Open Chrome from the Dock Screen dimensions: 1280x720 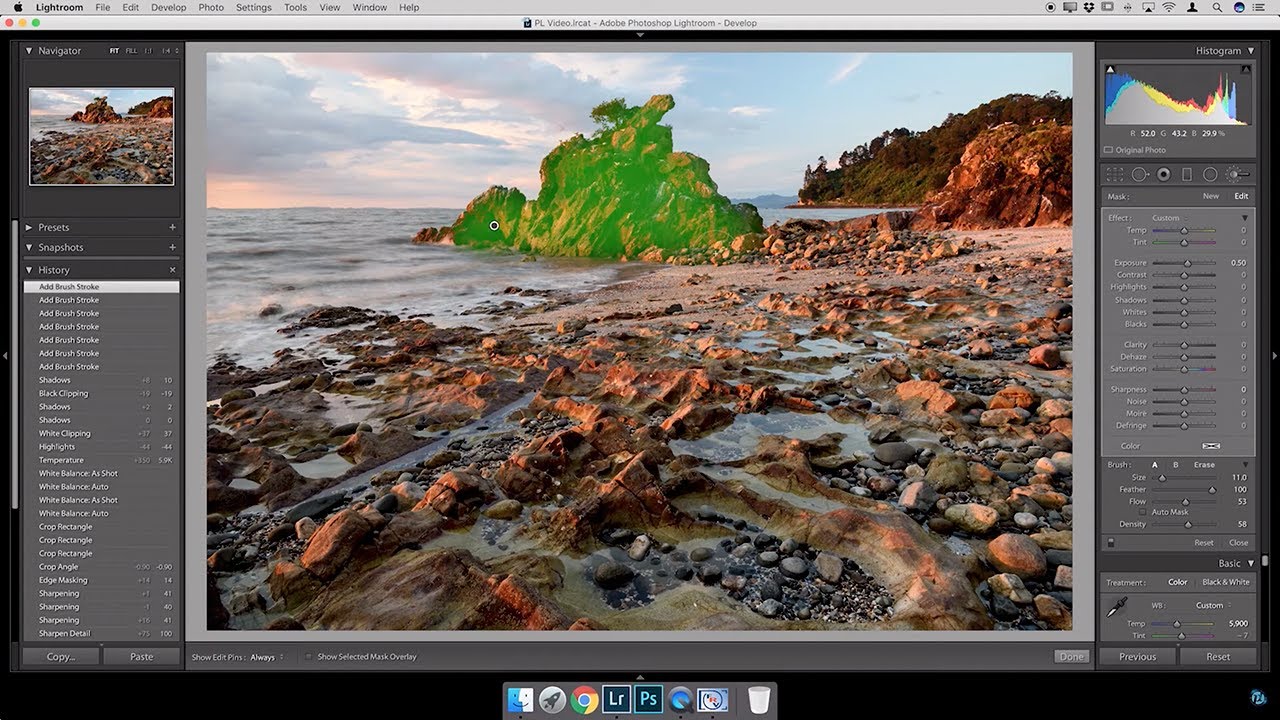[584, 699]
